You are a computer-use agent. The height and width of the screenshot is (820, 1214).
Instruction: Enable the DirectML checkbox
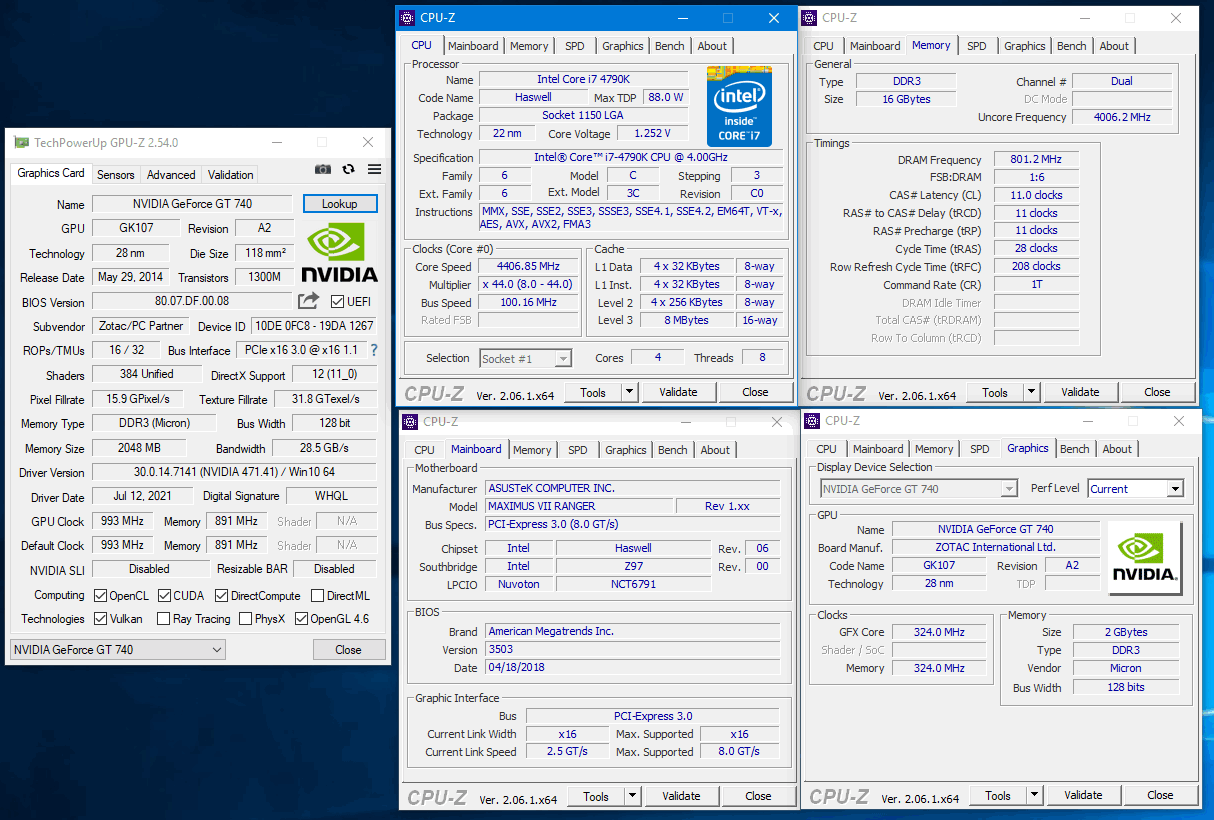[317, 595]
